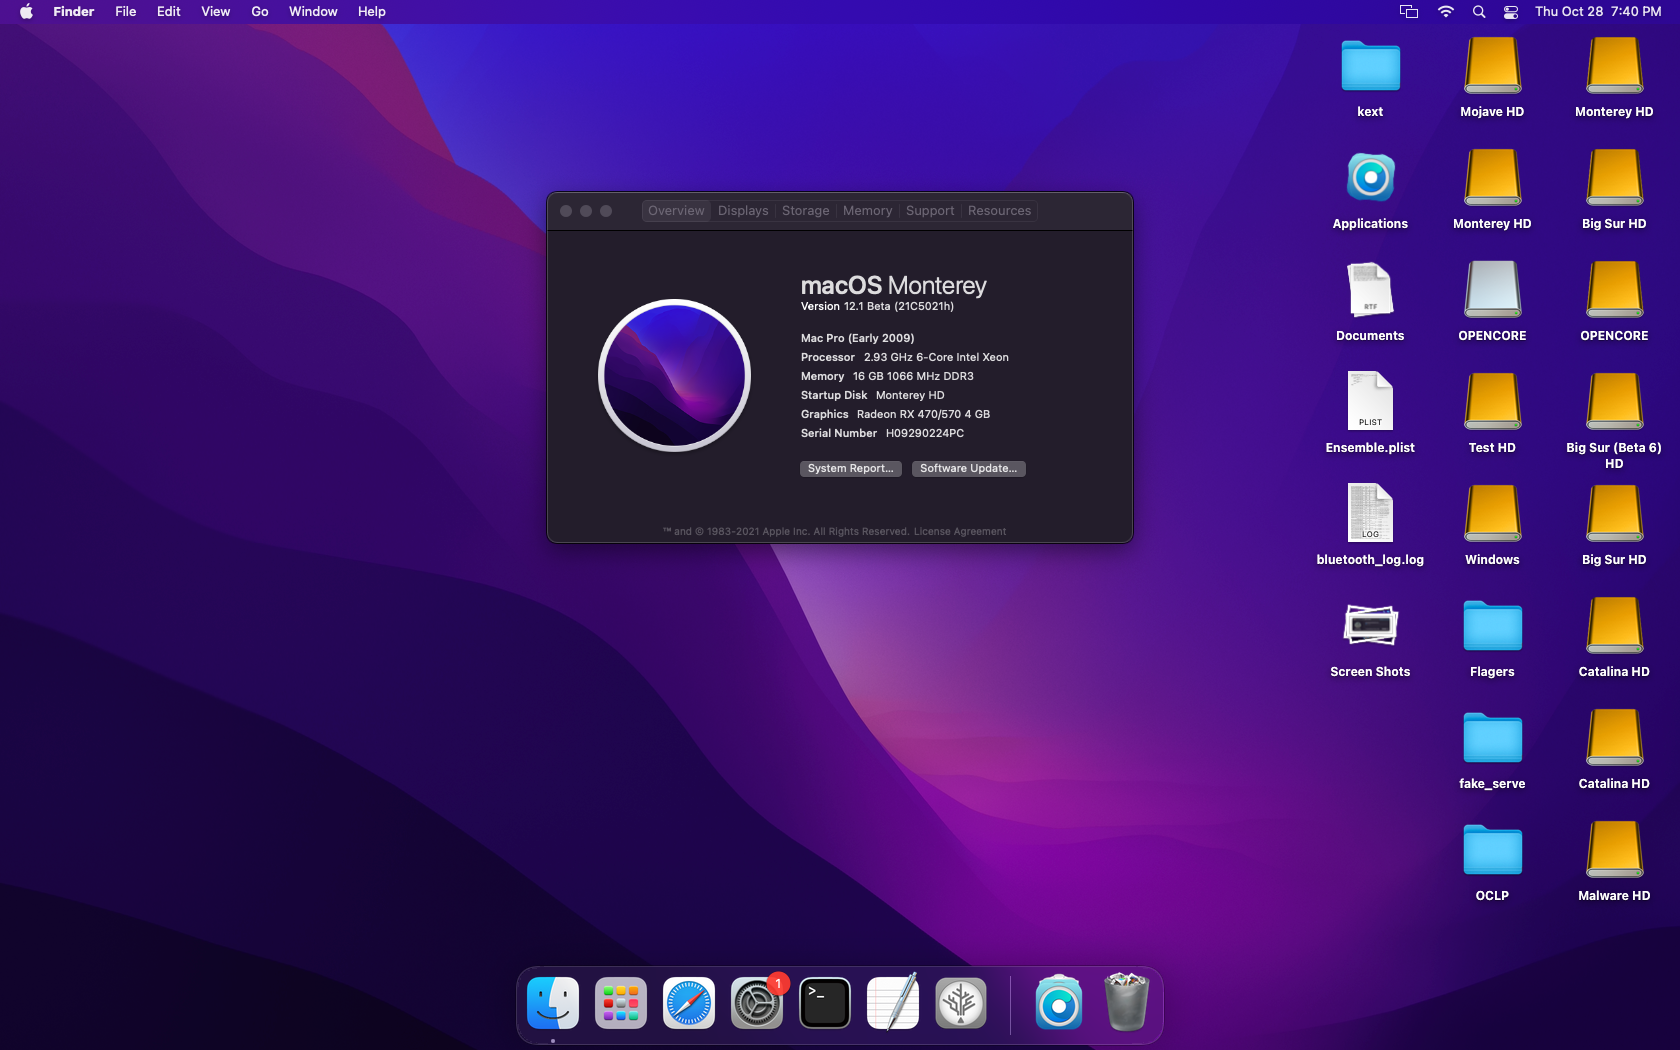Viewport: 1680px width, 1050px height.
Task: Open the Trash in the Dock
Action: [1127, 1003]
